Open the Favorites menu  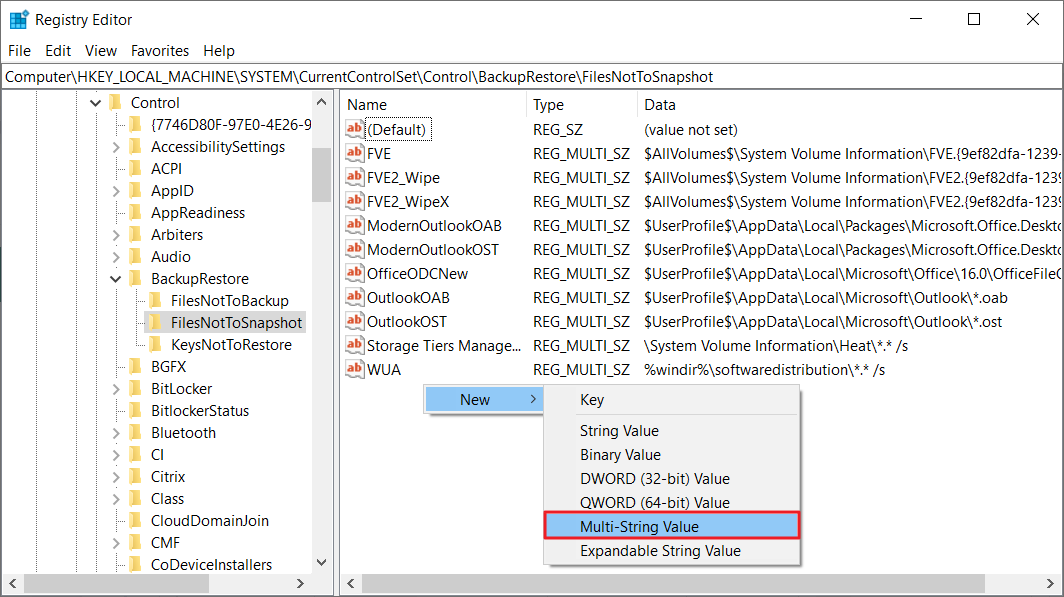click(159, 50)
